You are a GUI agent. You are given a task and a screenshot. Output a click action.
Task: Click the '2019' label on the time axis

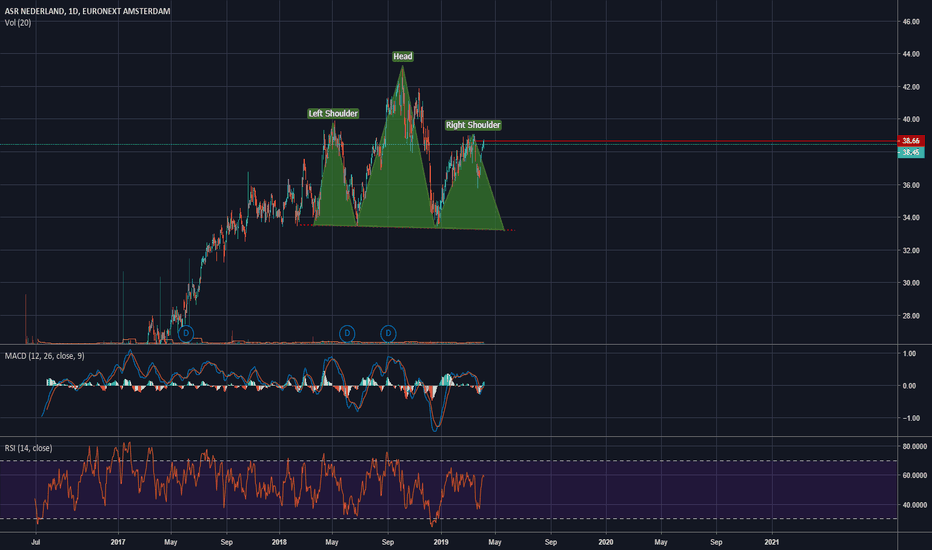[441, 542]
